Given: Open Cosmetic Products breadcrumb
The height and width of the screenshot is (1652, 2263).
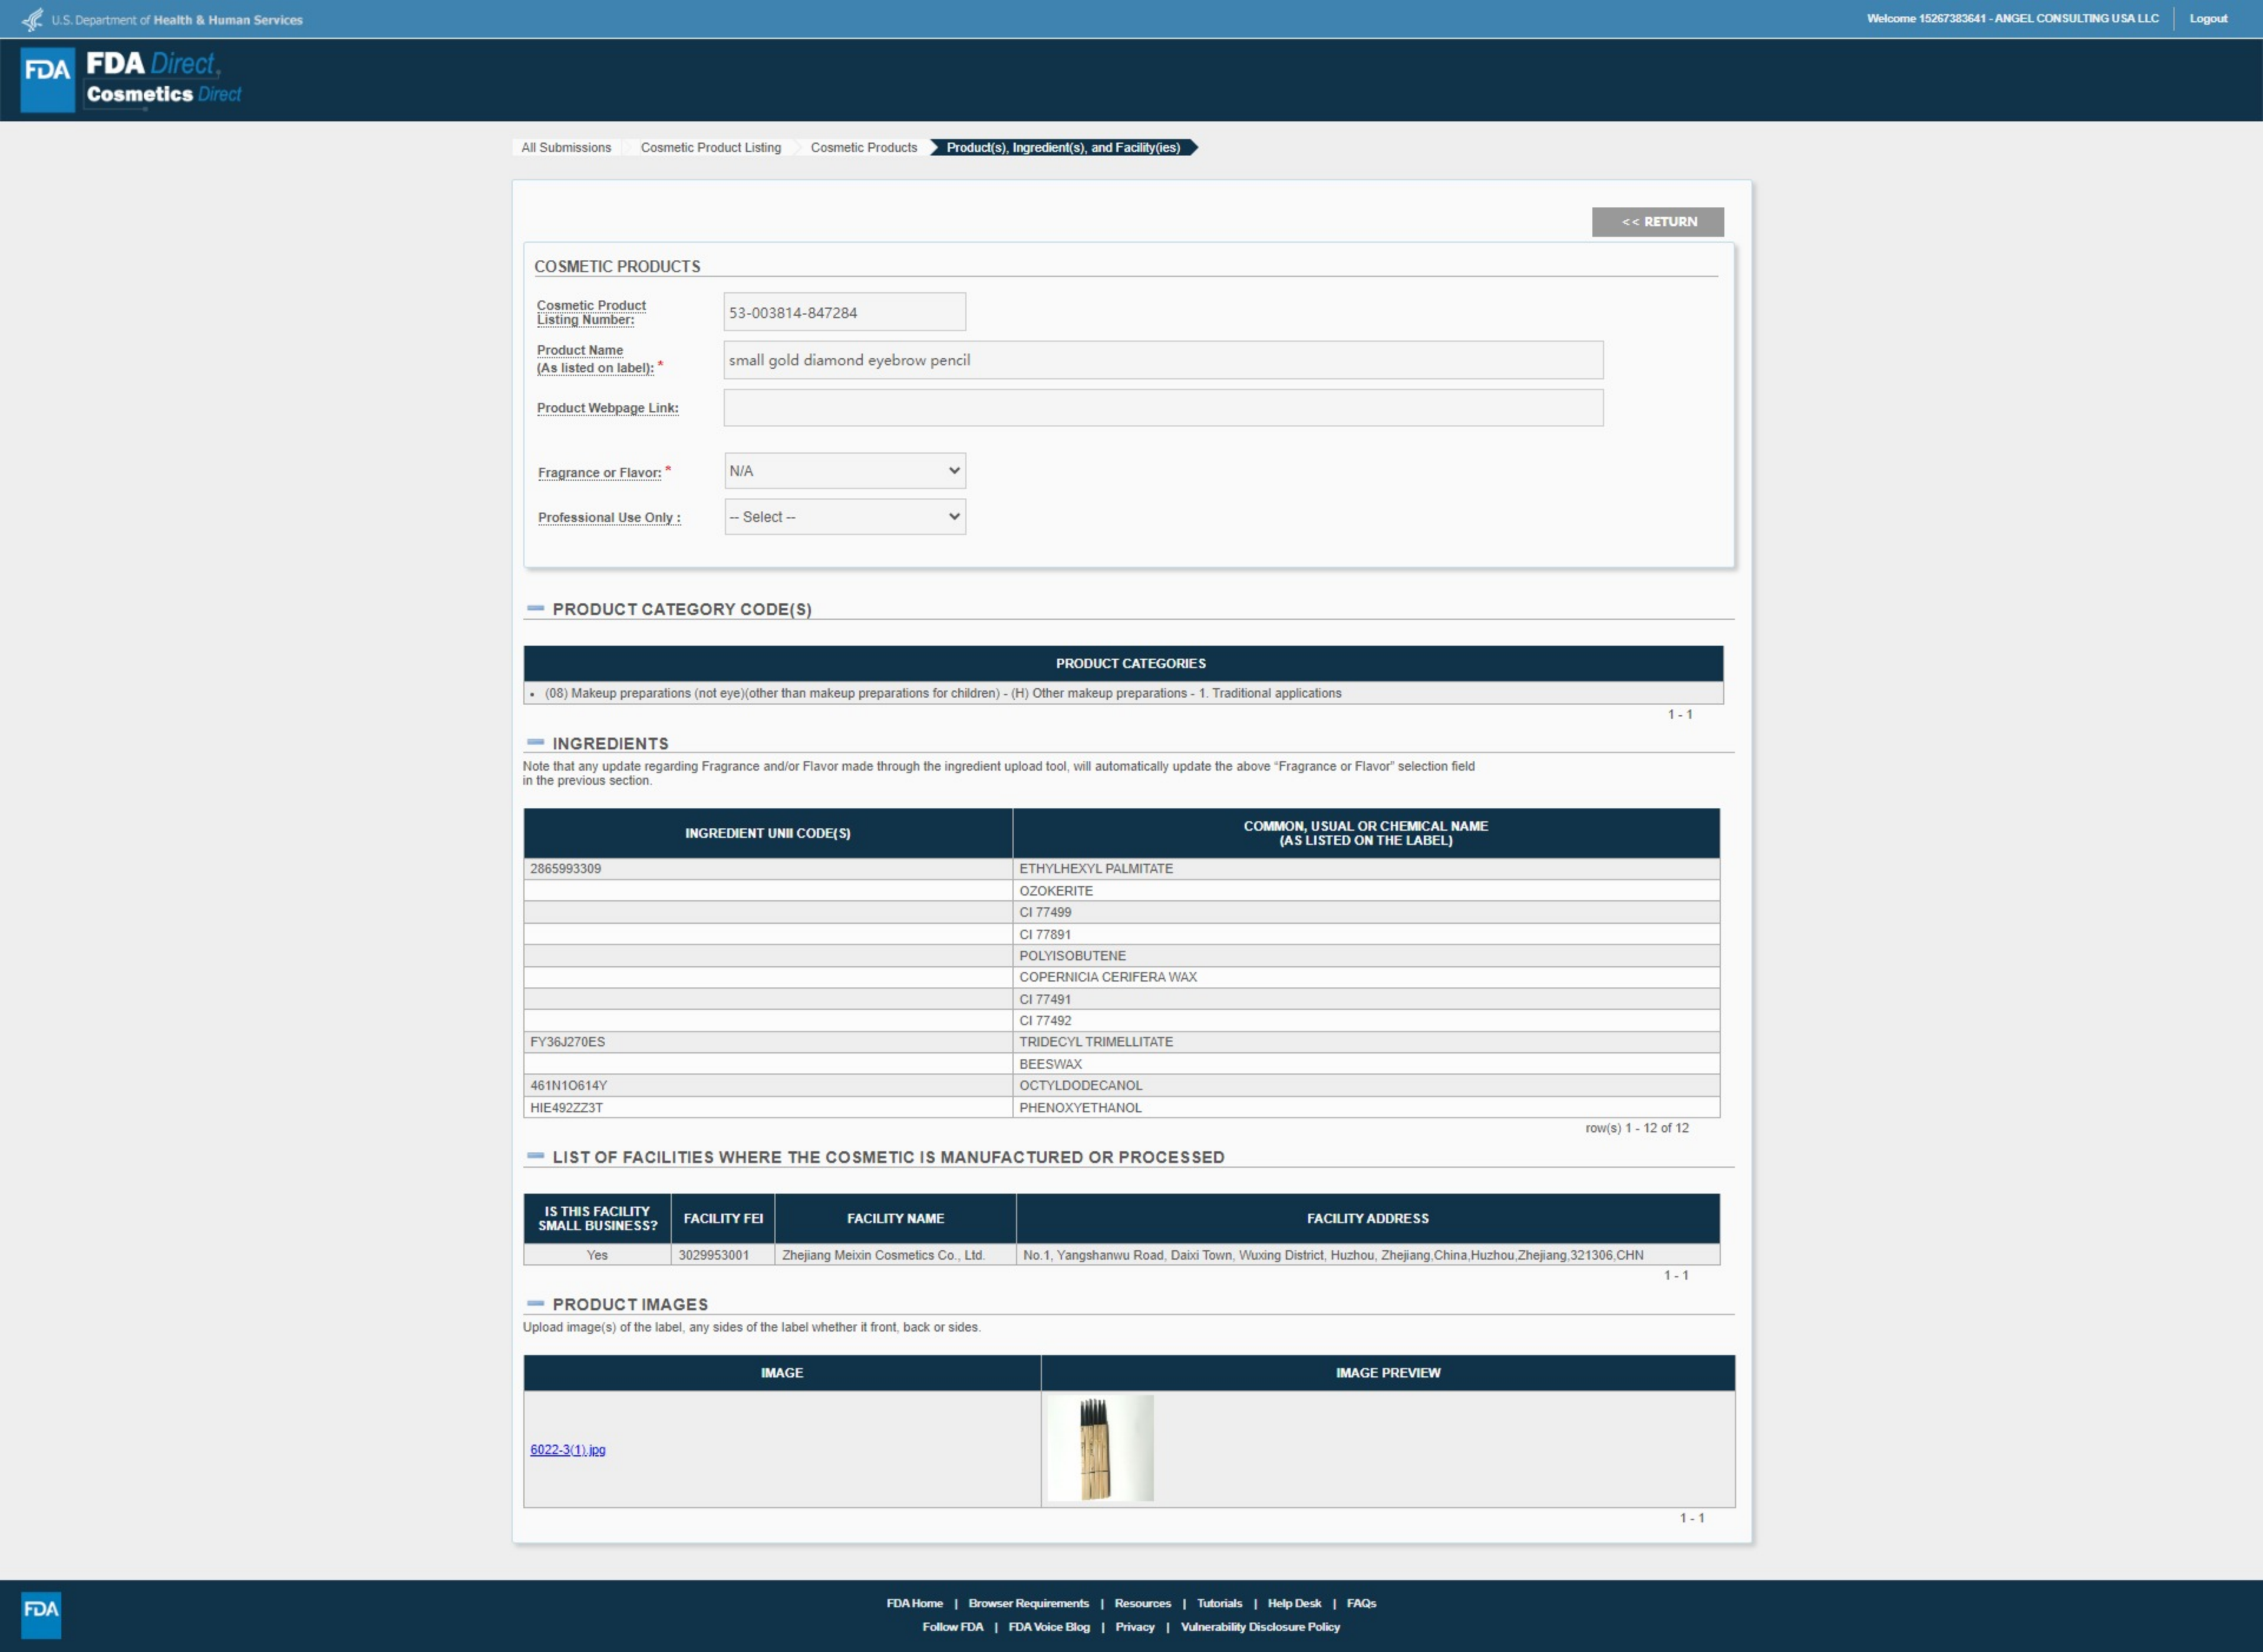Looking at the screenshot, I should 863,147.
